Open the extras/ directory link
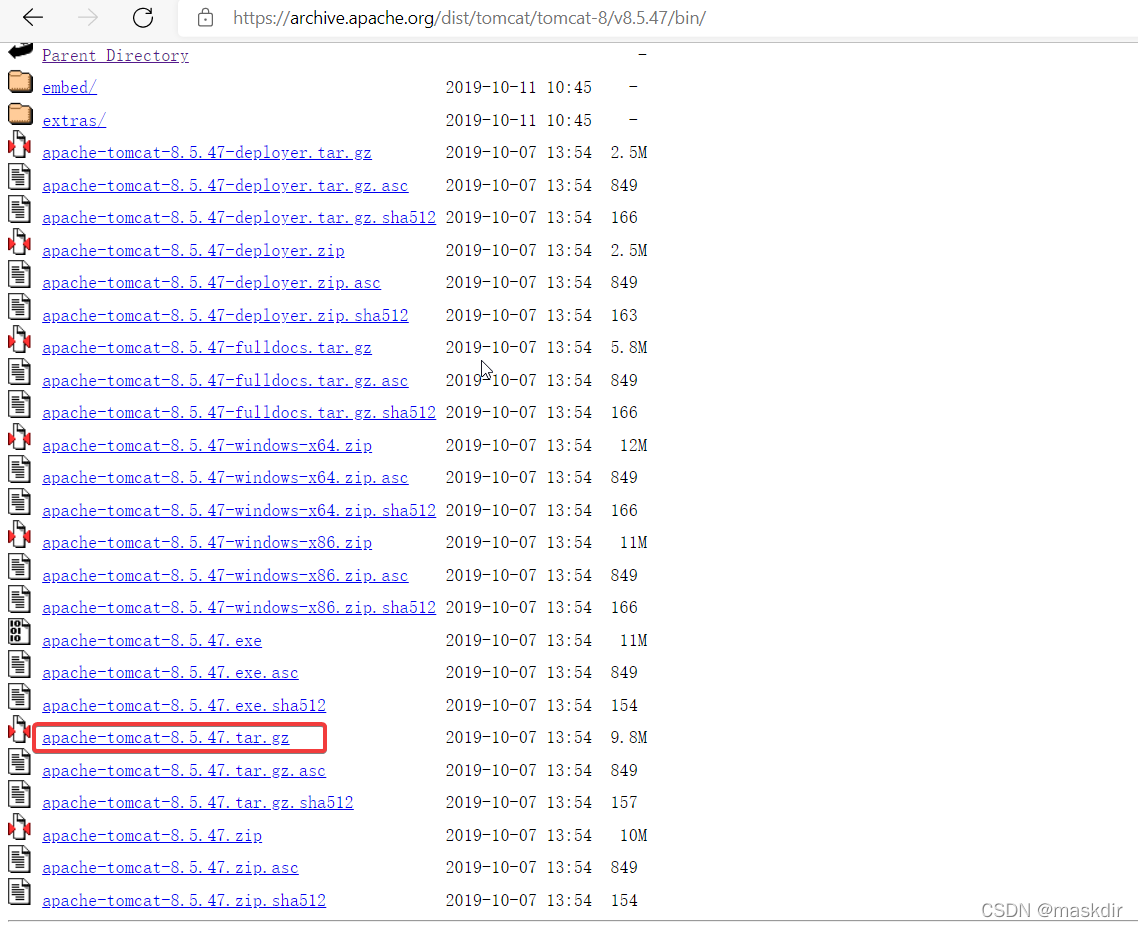This screenshot has width=1138, height=927. point(74,121)
